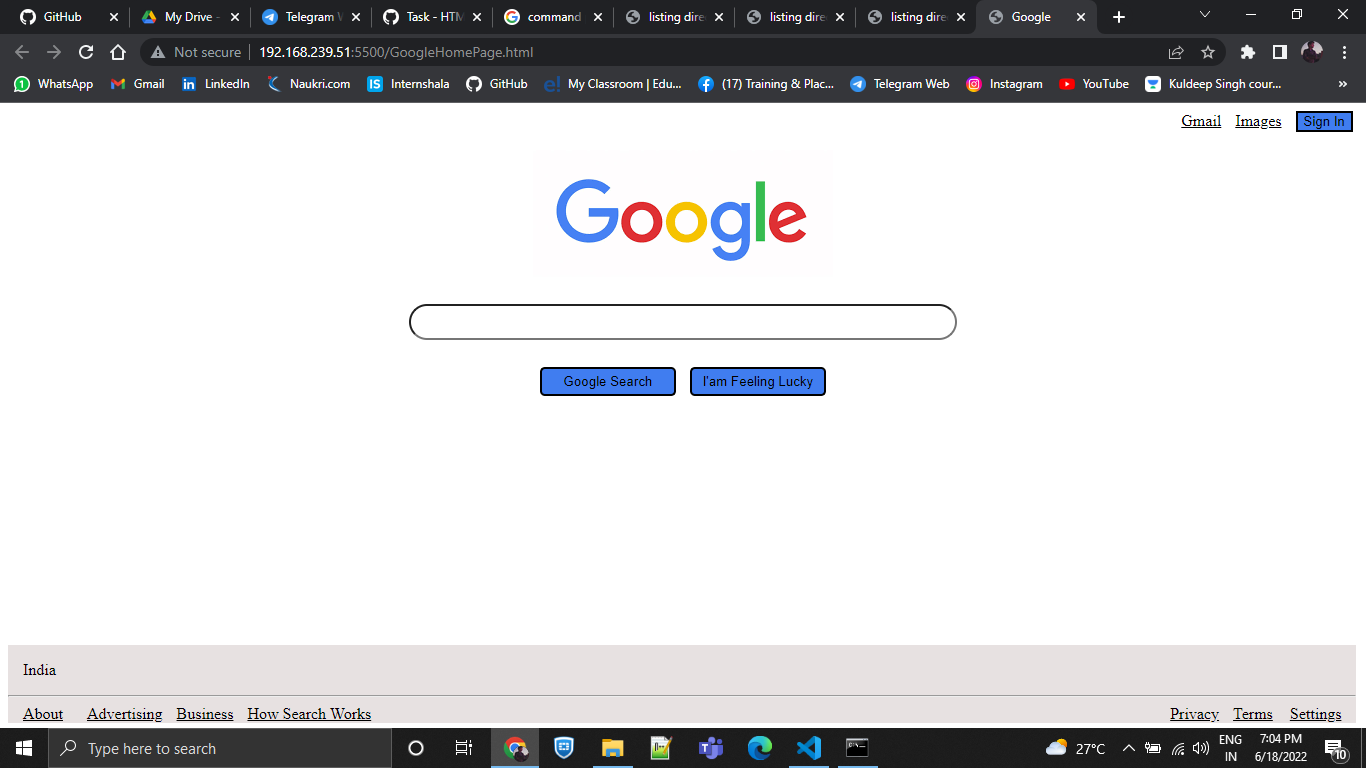Image resolution: width=1366 pixels, height=768 pixels.
Task: Click the Google Search button
Action: click(607, 381)
